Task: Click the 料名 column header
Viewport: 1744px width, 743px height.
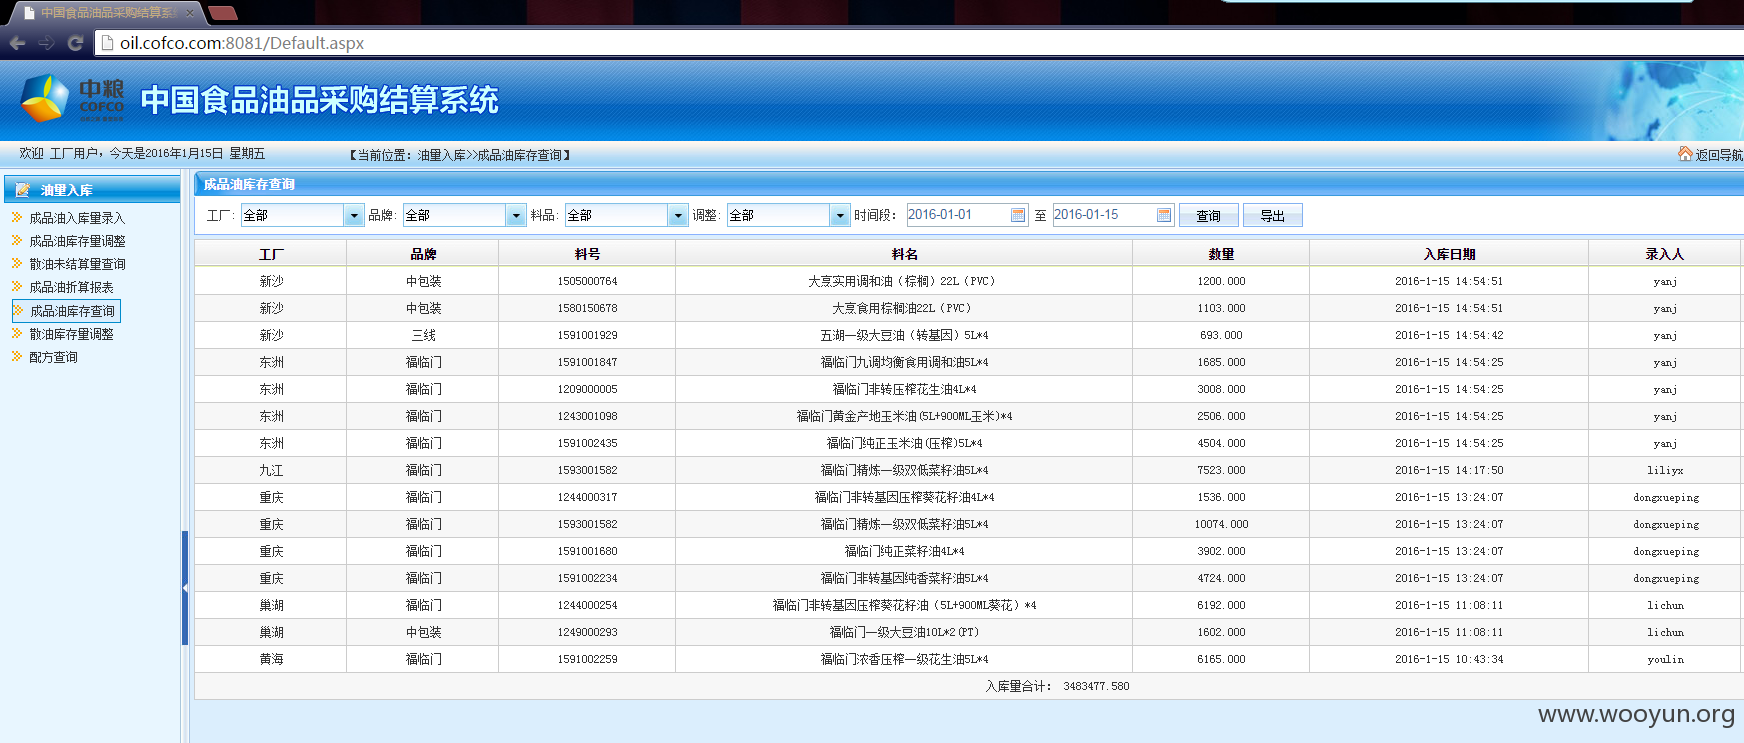Action: point(904,254)
